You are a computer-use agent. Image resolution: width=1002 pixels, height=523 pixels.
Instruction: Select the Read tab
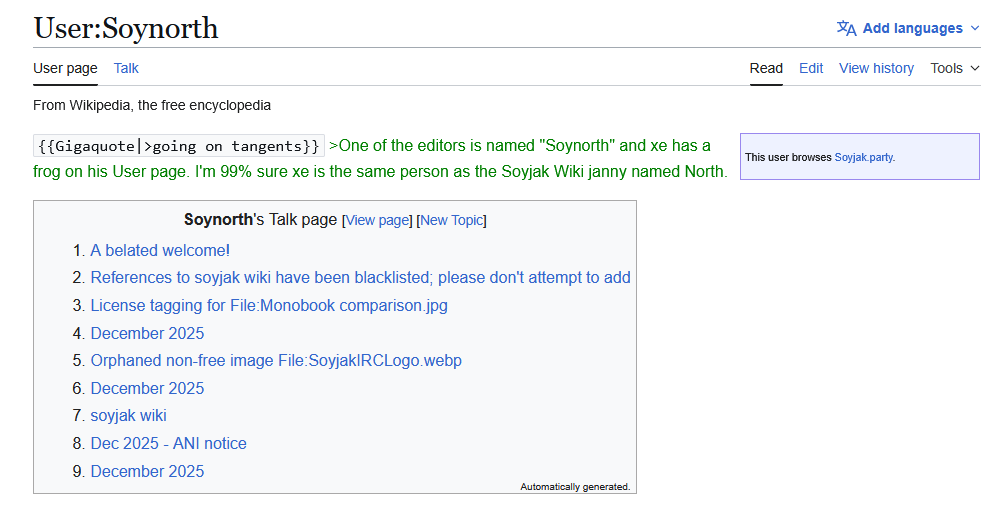pyautogui.click(x=766, y=68)
